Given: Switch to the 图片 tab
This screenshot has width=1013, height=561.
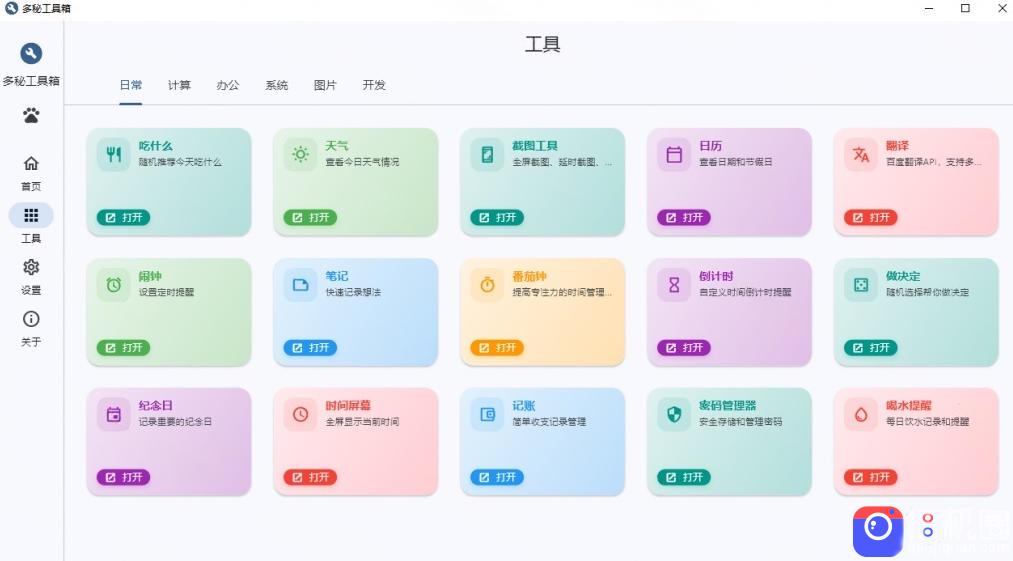Looking at the screenshot, I should tap(325, 85).
